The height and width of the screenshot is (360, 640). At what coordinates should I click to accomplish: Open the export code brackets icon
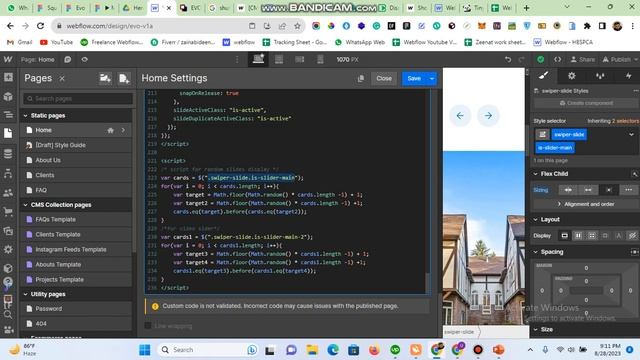click(x=557, y=60)
